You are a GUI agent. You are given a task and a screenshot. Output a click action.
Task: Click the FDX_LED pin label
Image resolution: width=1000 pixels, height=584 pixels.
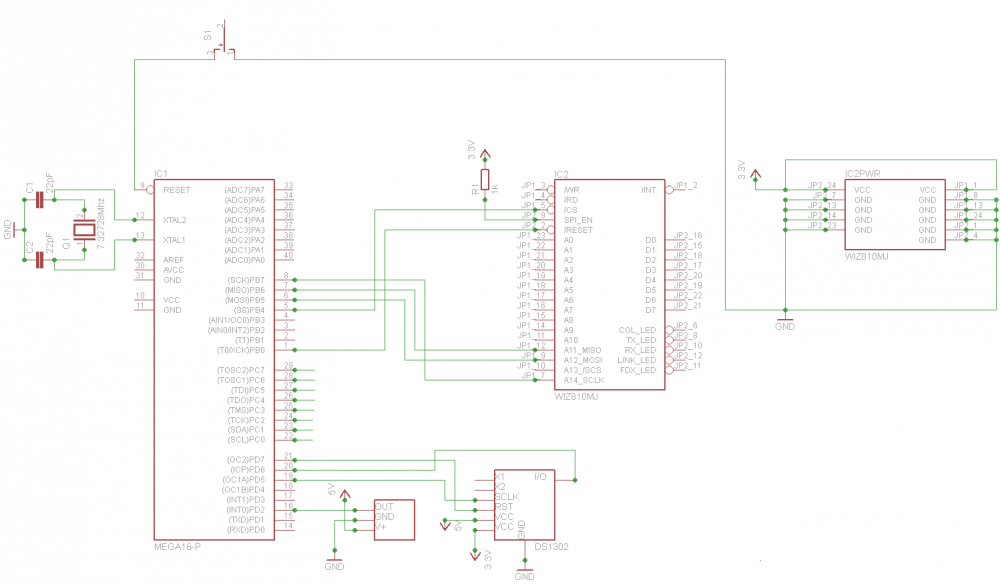pos(638,370)
